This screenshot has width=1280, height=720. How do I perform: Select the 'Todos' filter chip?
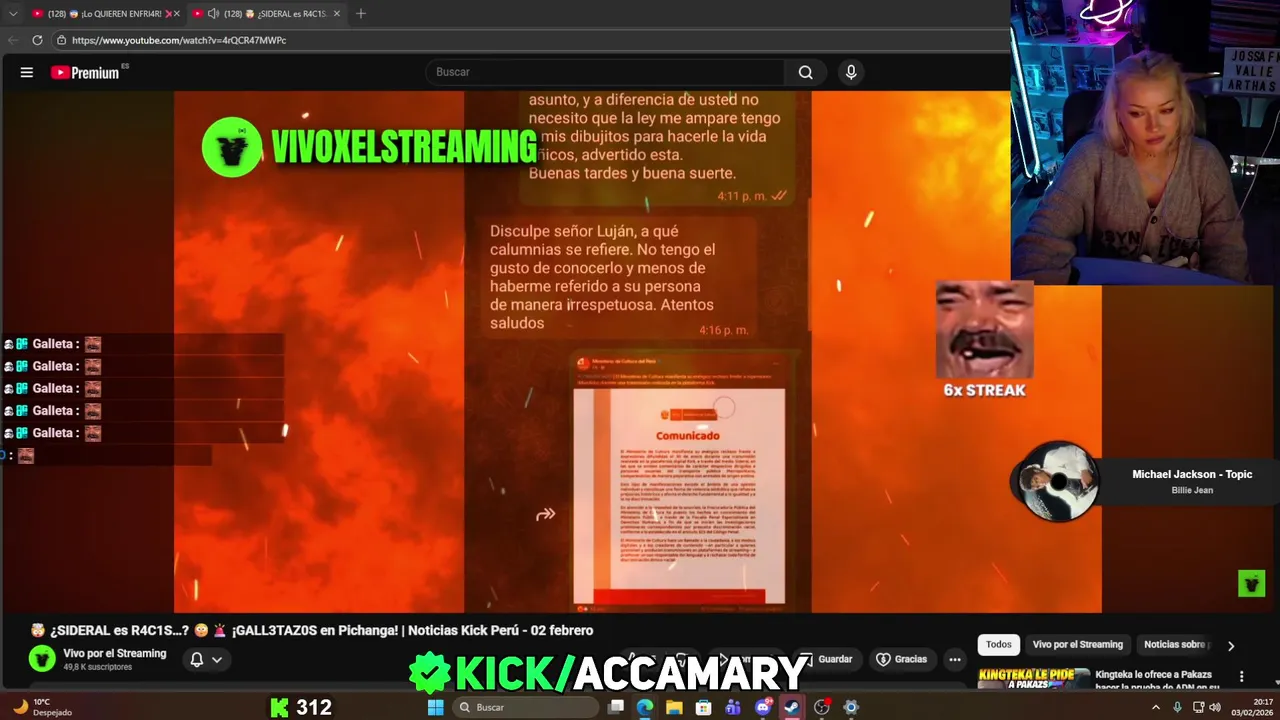[999, 644]
